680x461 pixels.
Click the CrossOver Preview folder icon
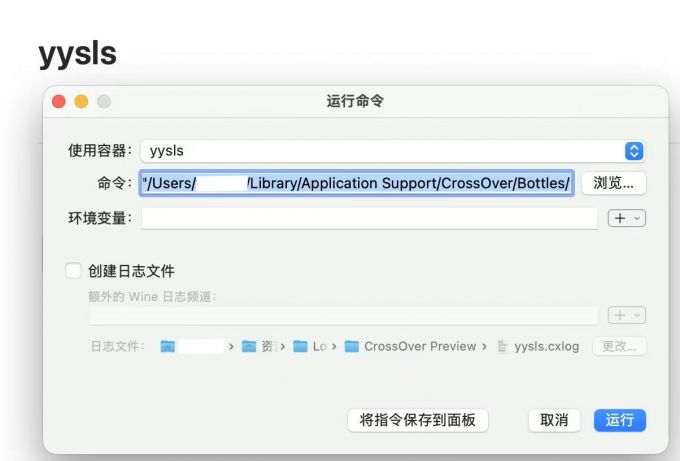352,346
